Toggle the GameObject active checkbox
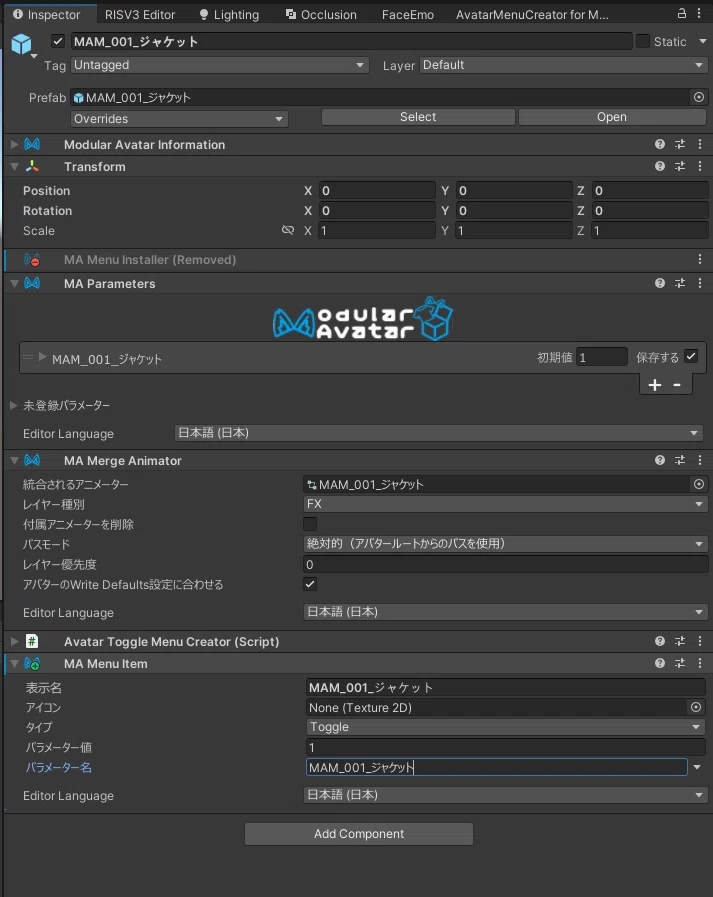Viewport: 713px width, 897px height. click(x=57, y=41)
